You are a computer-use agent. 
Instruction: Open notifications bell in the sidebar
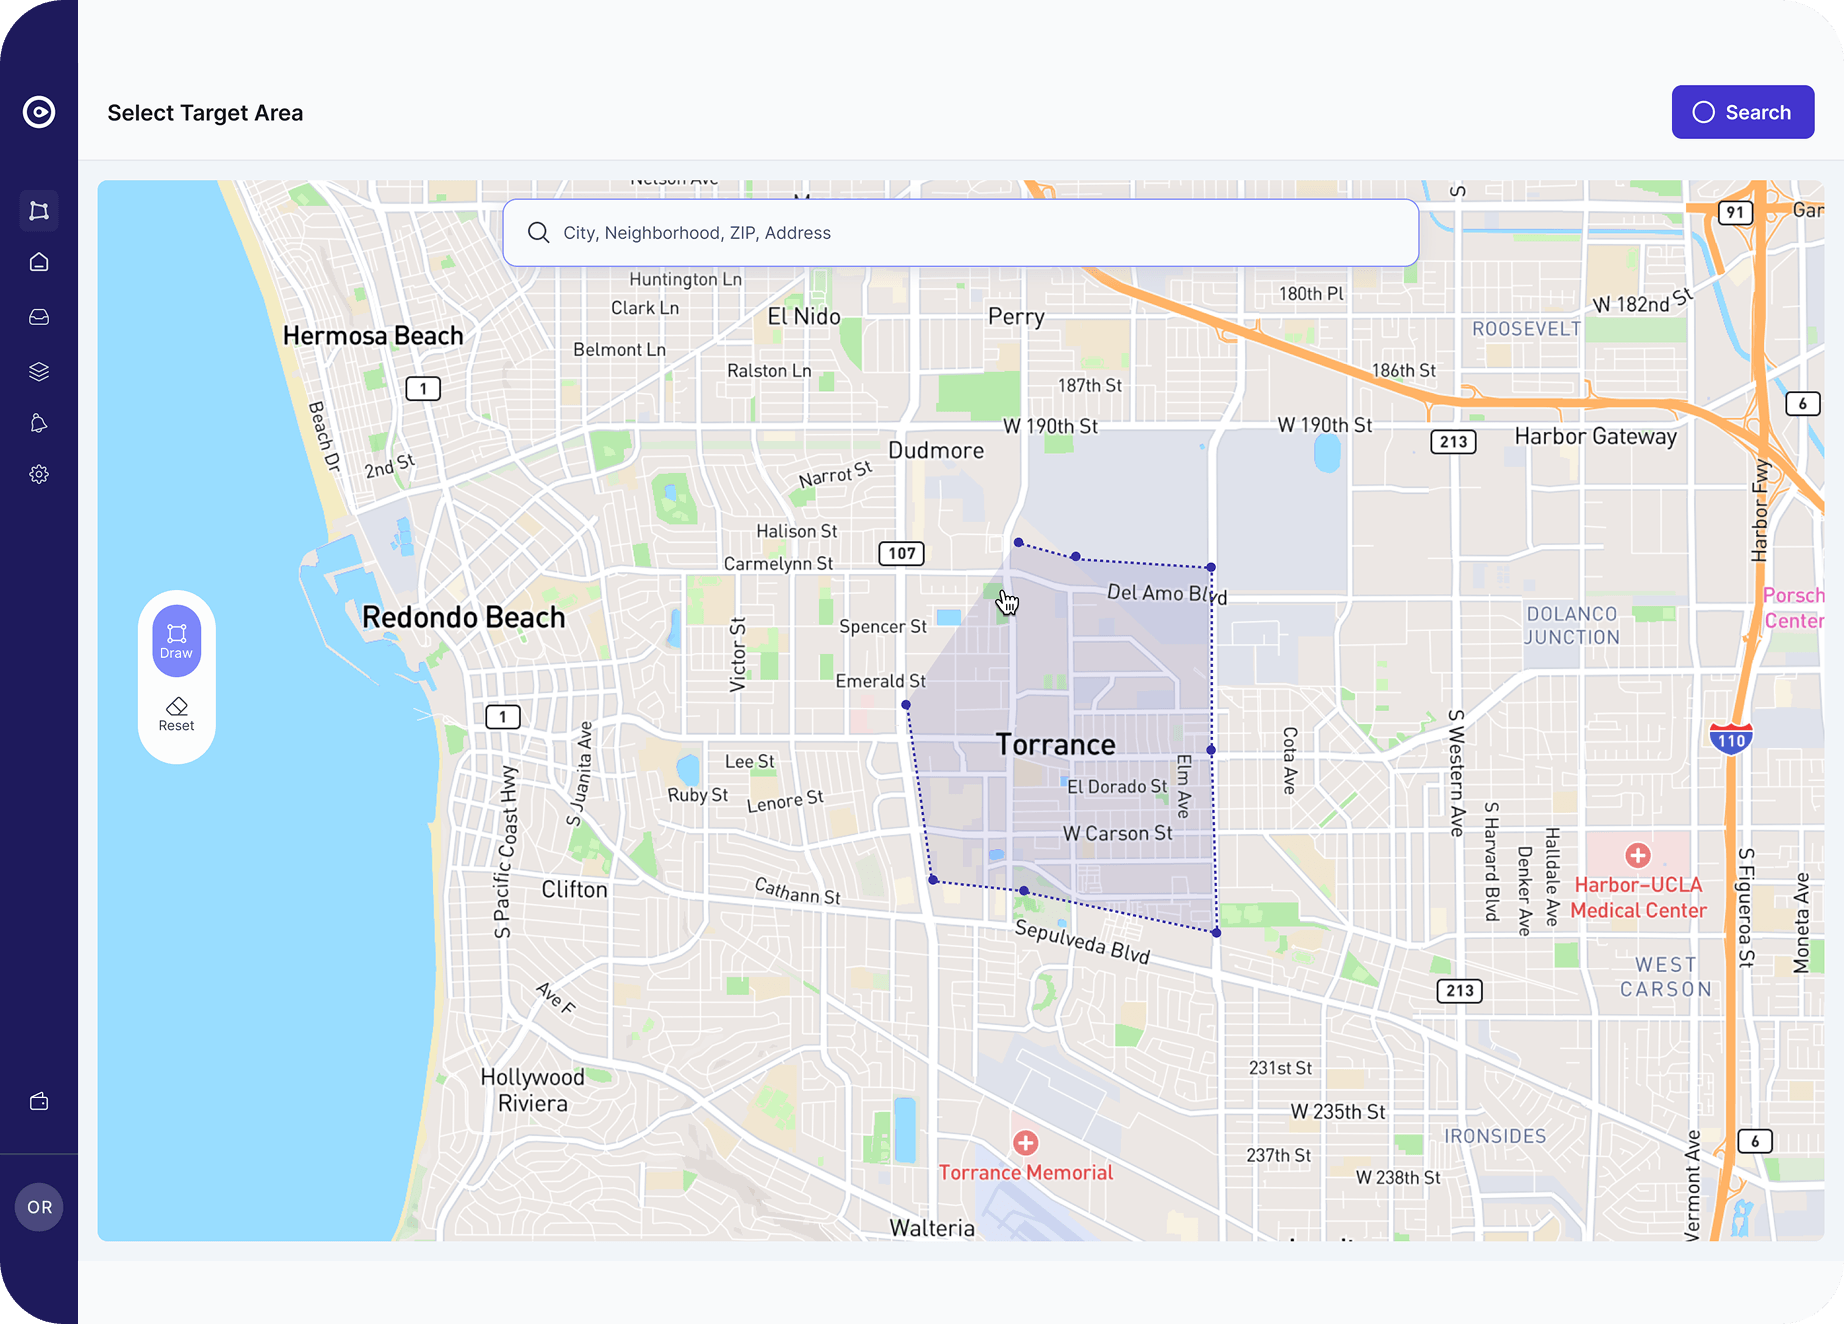point(39,423)
